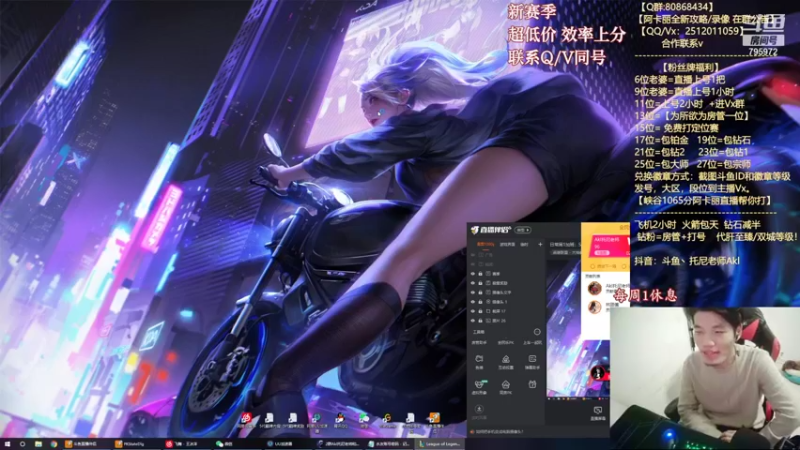Select the first radio option in yellow panel

[592, 266]
